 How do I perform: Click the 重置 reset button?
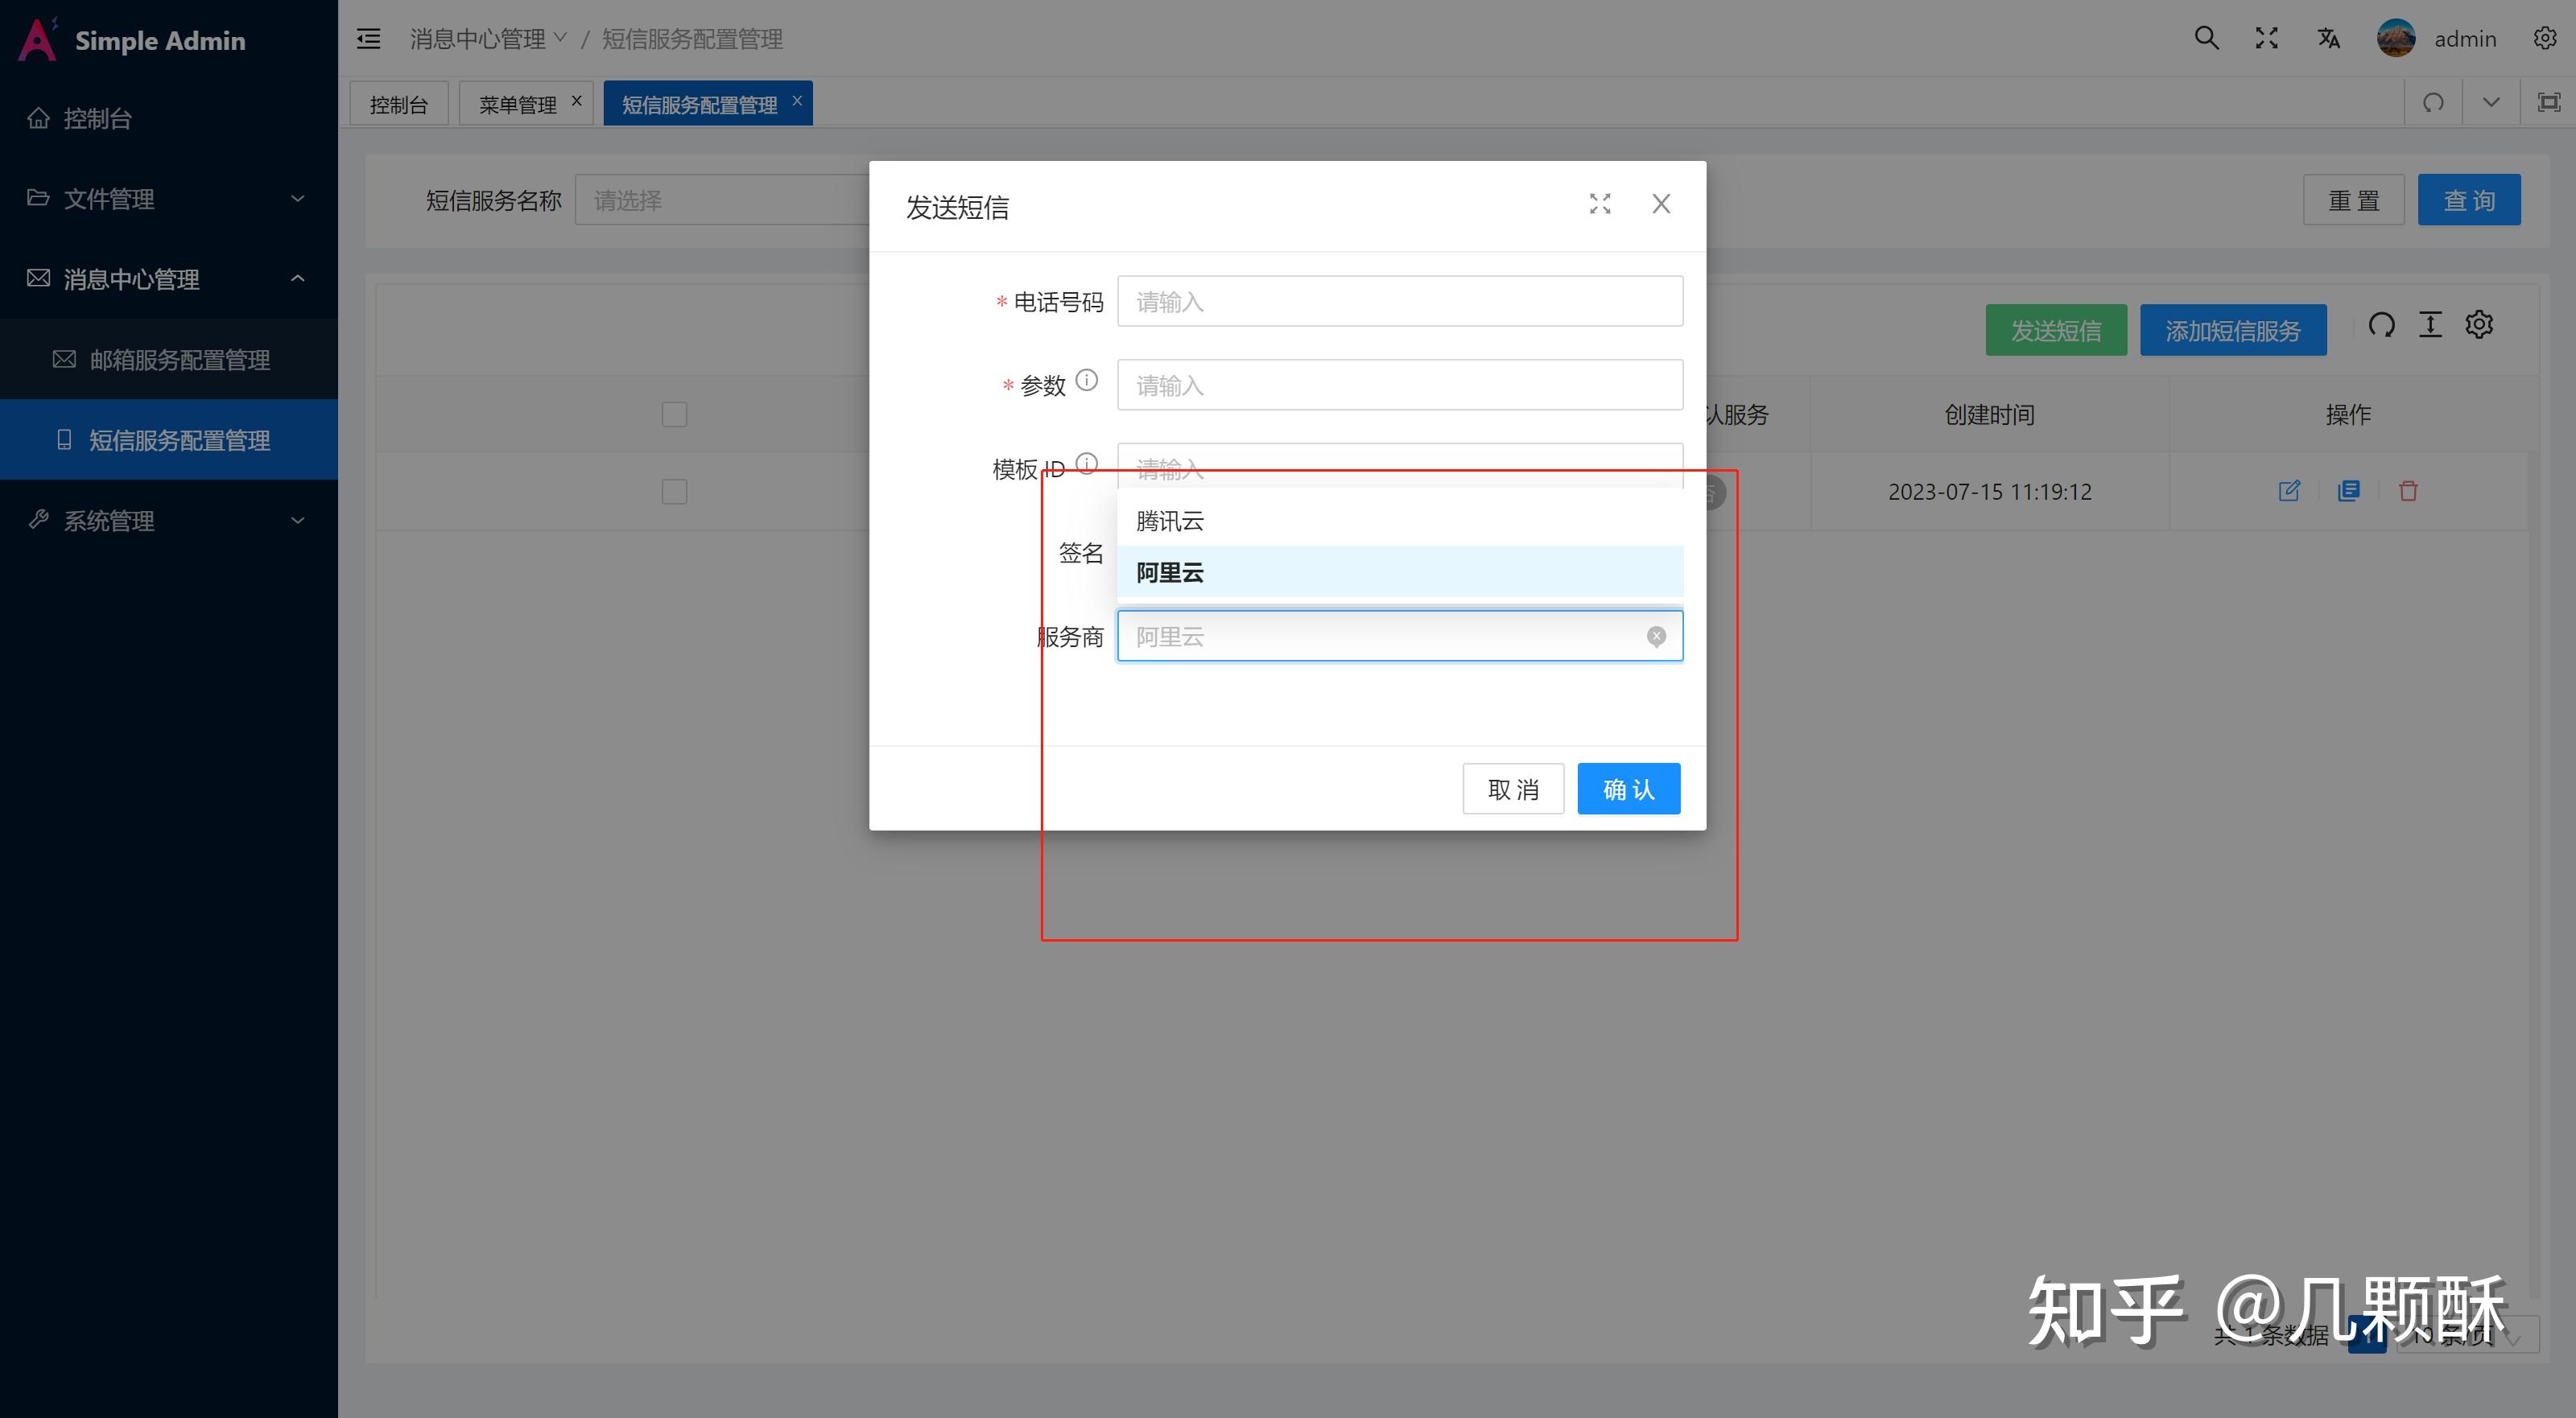pos(2354,199)
